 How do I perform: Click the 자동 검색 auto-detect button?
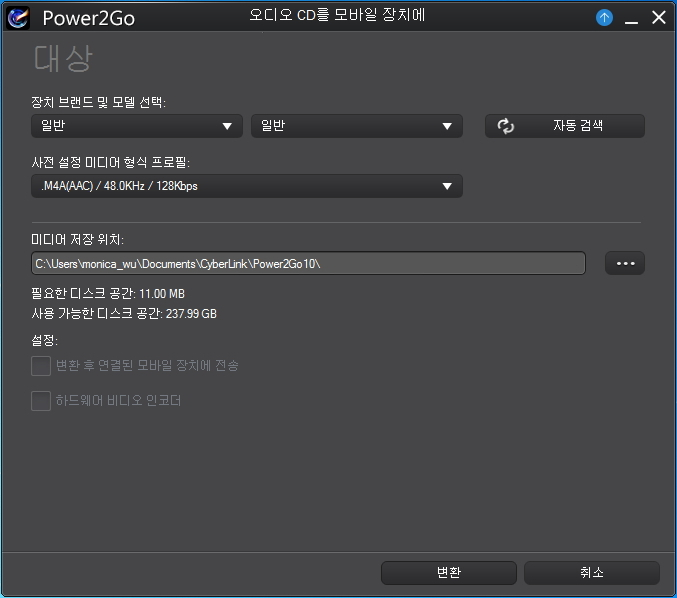[x=565, y=126]
